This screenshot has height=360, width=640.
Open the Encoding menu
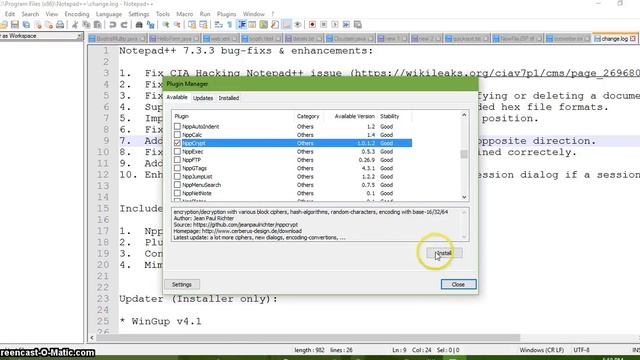(x=76, y=14)
